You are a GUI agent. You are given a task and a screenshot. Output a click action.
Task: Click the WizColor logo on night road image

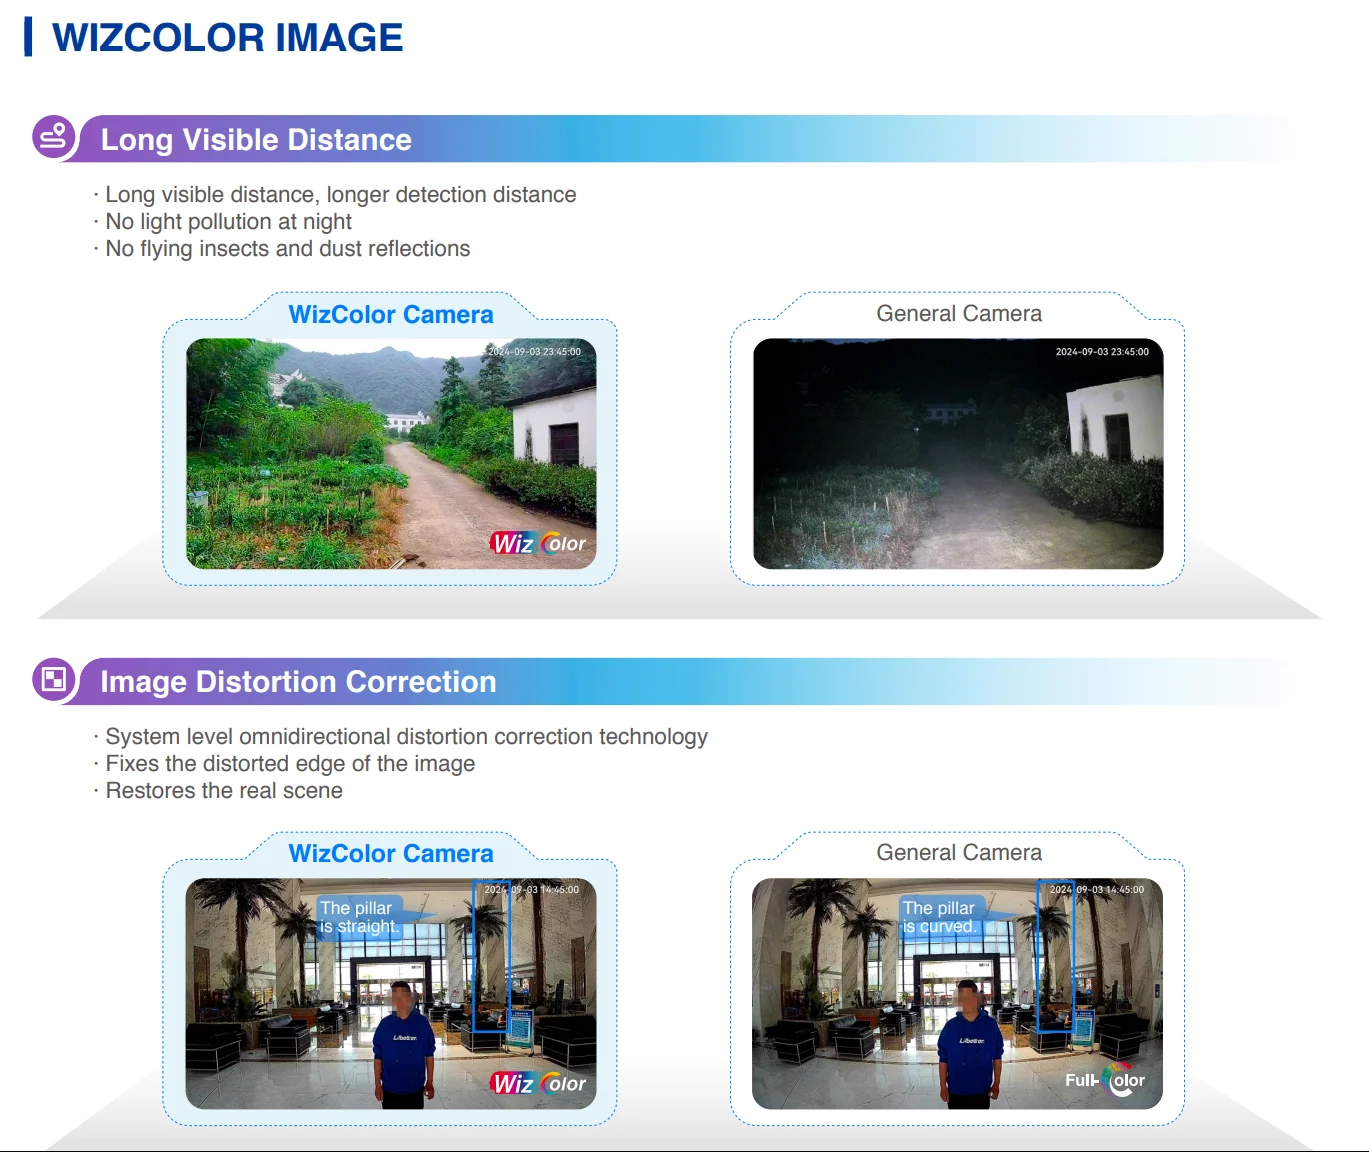click(539, 543)
